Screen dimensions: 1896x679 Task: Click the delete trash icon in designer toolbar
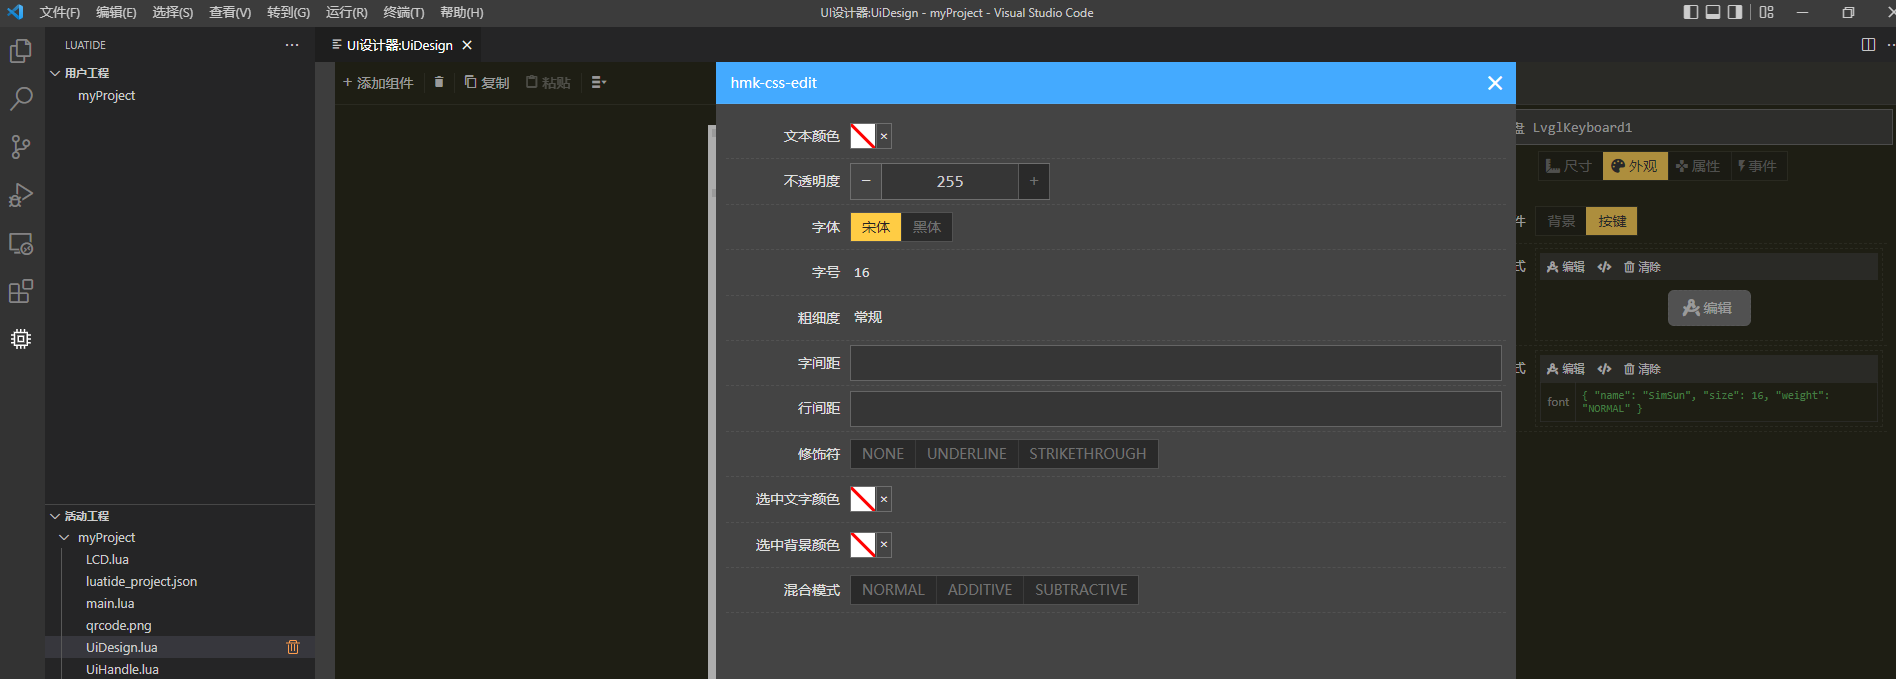pyautogui.click(x=439, y=82)
